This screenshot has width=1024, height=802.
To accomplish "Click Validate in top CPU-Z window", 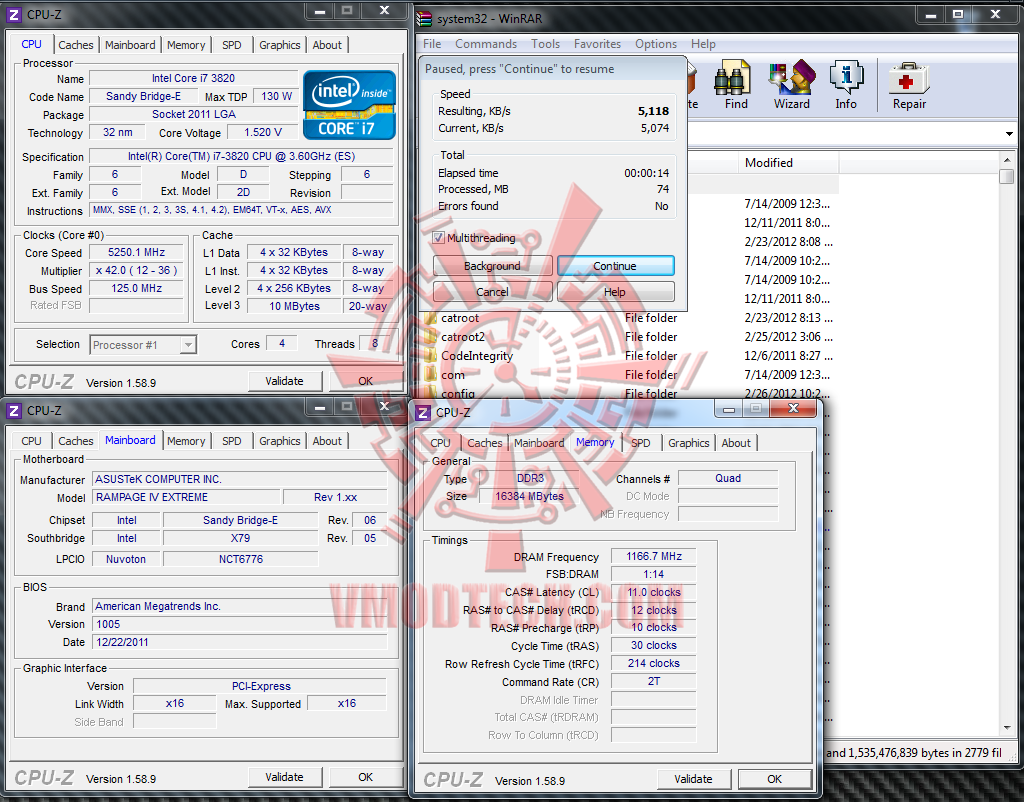I will 285,381.
